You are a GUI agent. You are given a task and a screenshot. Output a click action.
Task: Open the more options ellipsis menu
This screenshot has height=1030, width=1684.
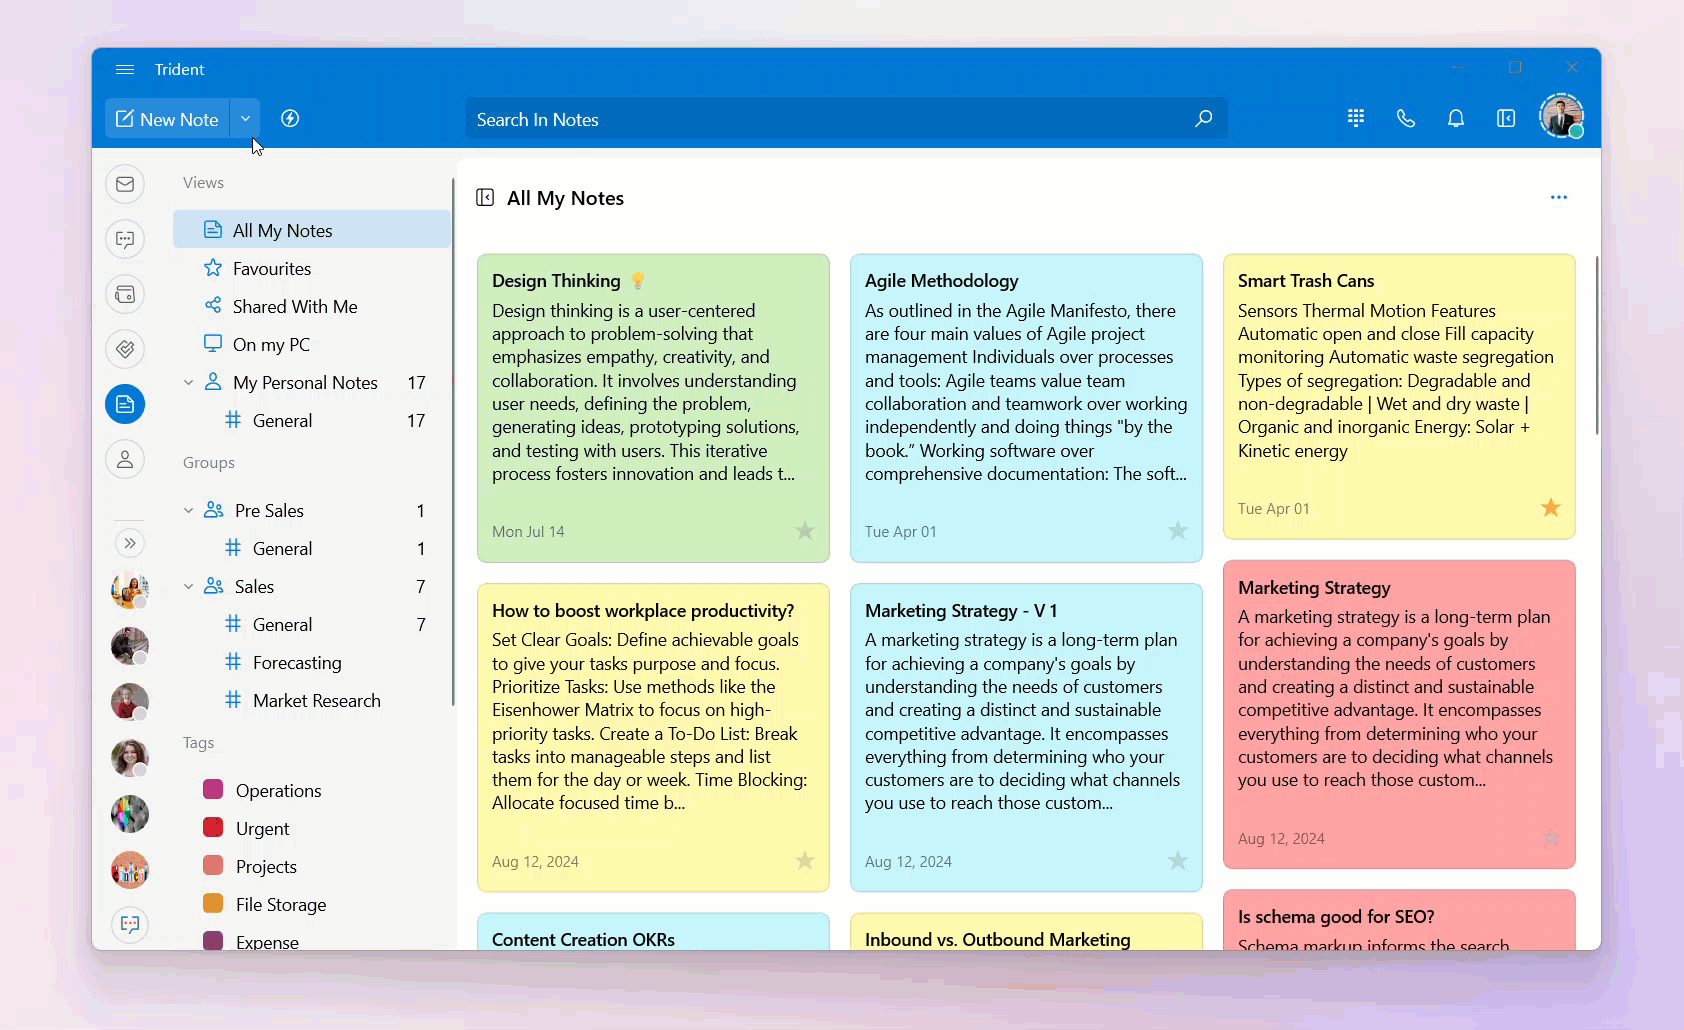click(x=1559, y=197)
